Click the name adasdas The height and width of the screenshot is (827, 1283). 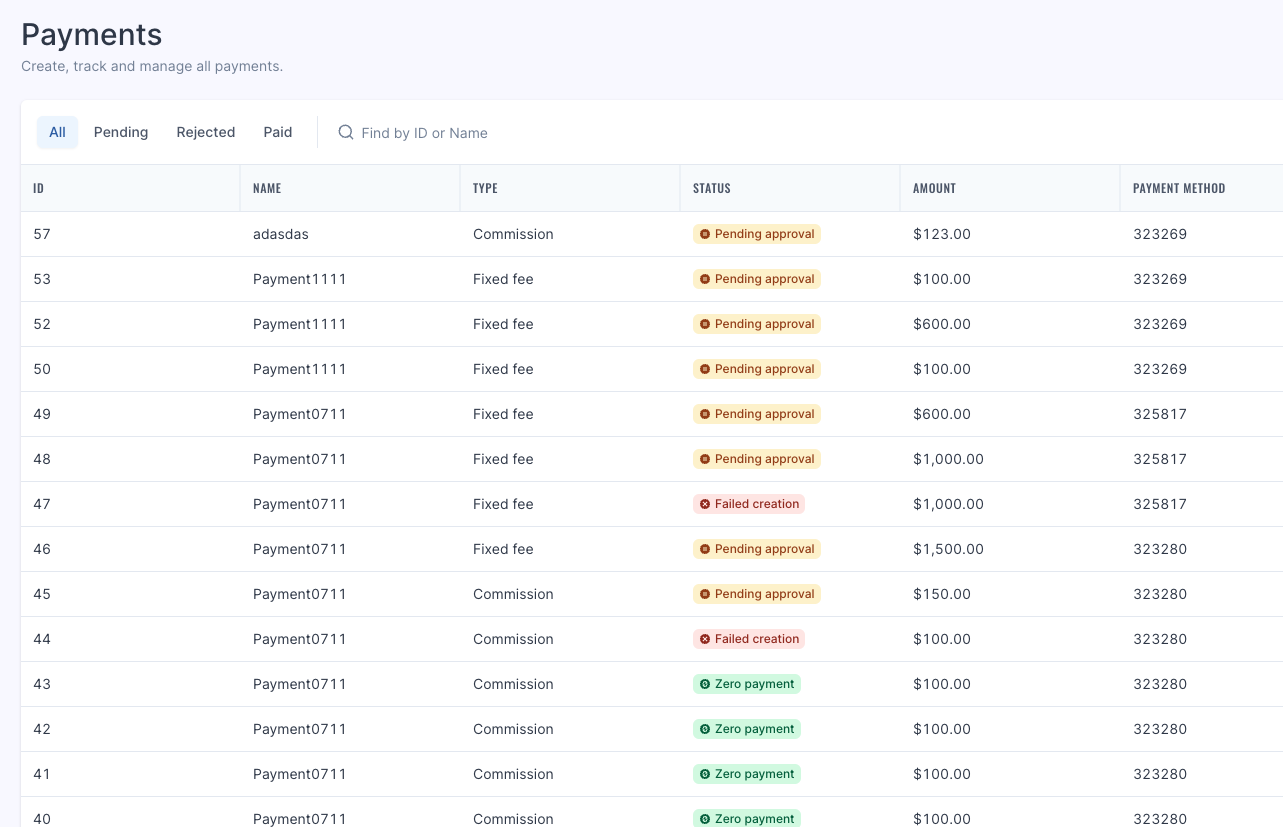(x=281, y=234)
